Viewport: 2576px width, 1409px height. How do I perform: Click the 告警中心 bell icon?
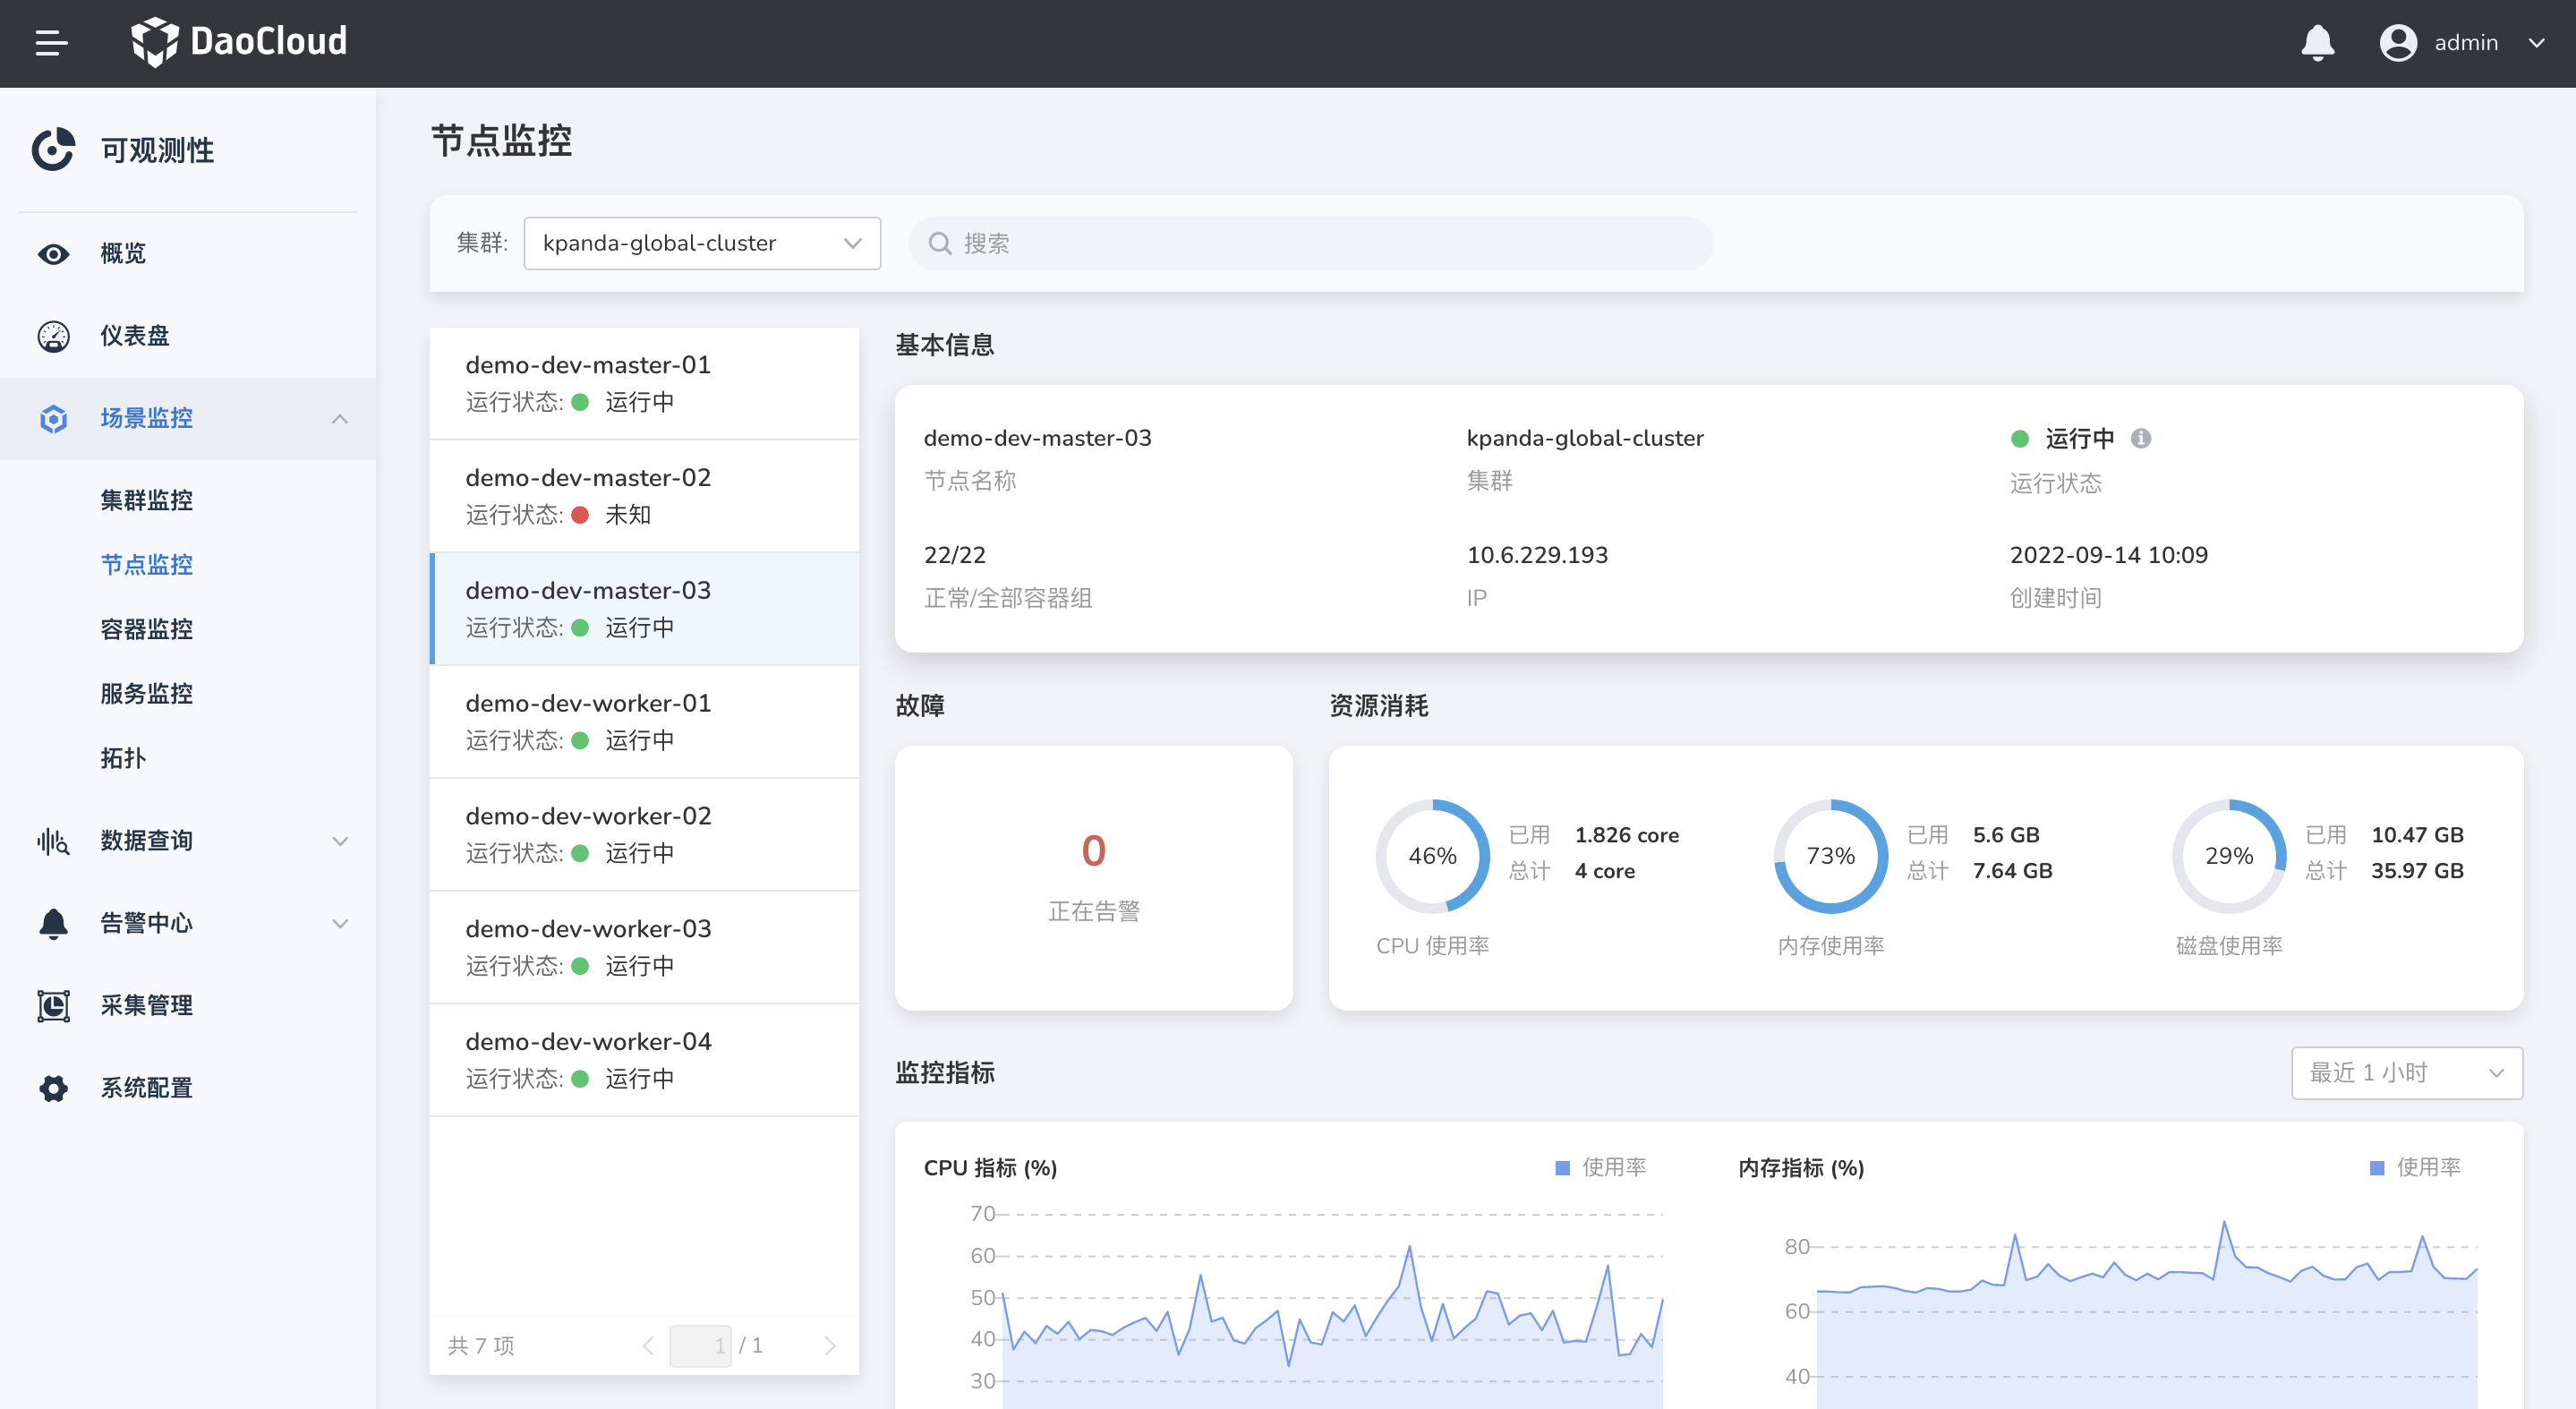coord(53,923)
